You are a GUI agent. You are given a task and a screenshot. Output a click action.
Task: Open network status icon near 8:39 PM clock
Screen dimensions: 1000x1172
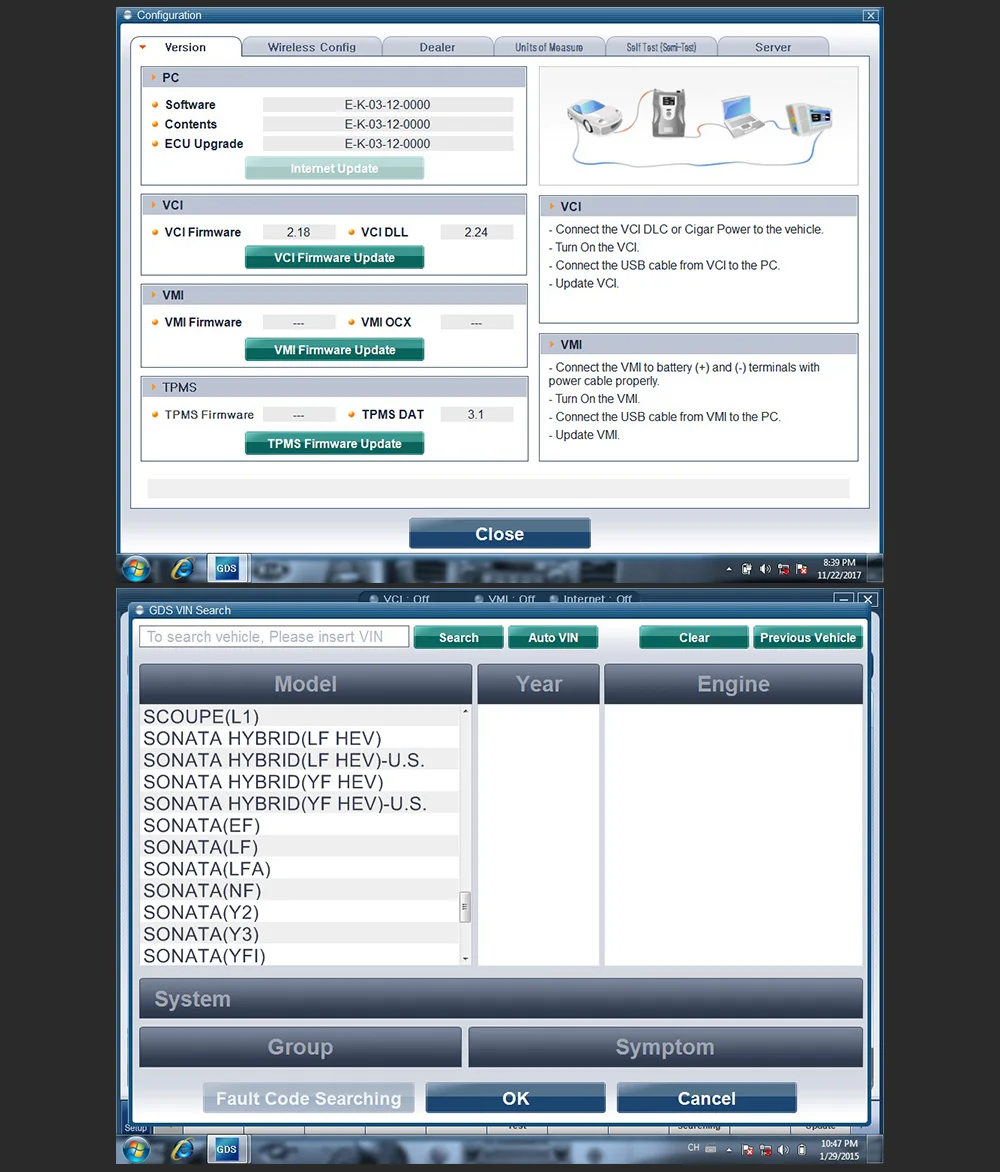click(x=783, y=569)
